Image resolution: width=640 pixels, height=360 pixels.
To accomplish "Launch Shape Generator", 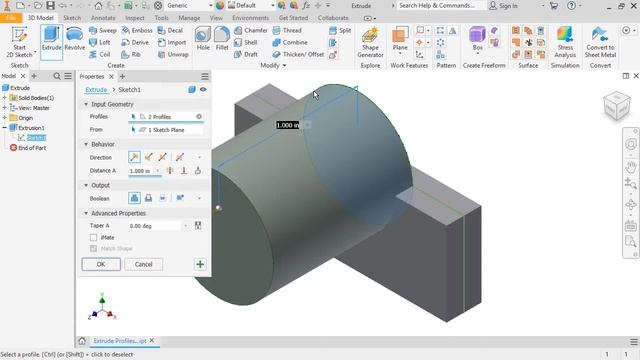I will click(370, 42).
